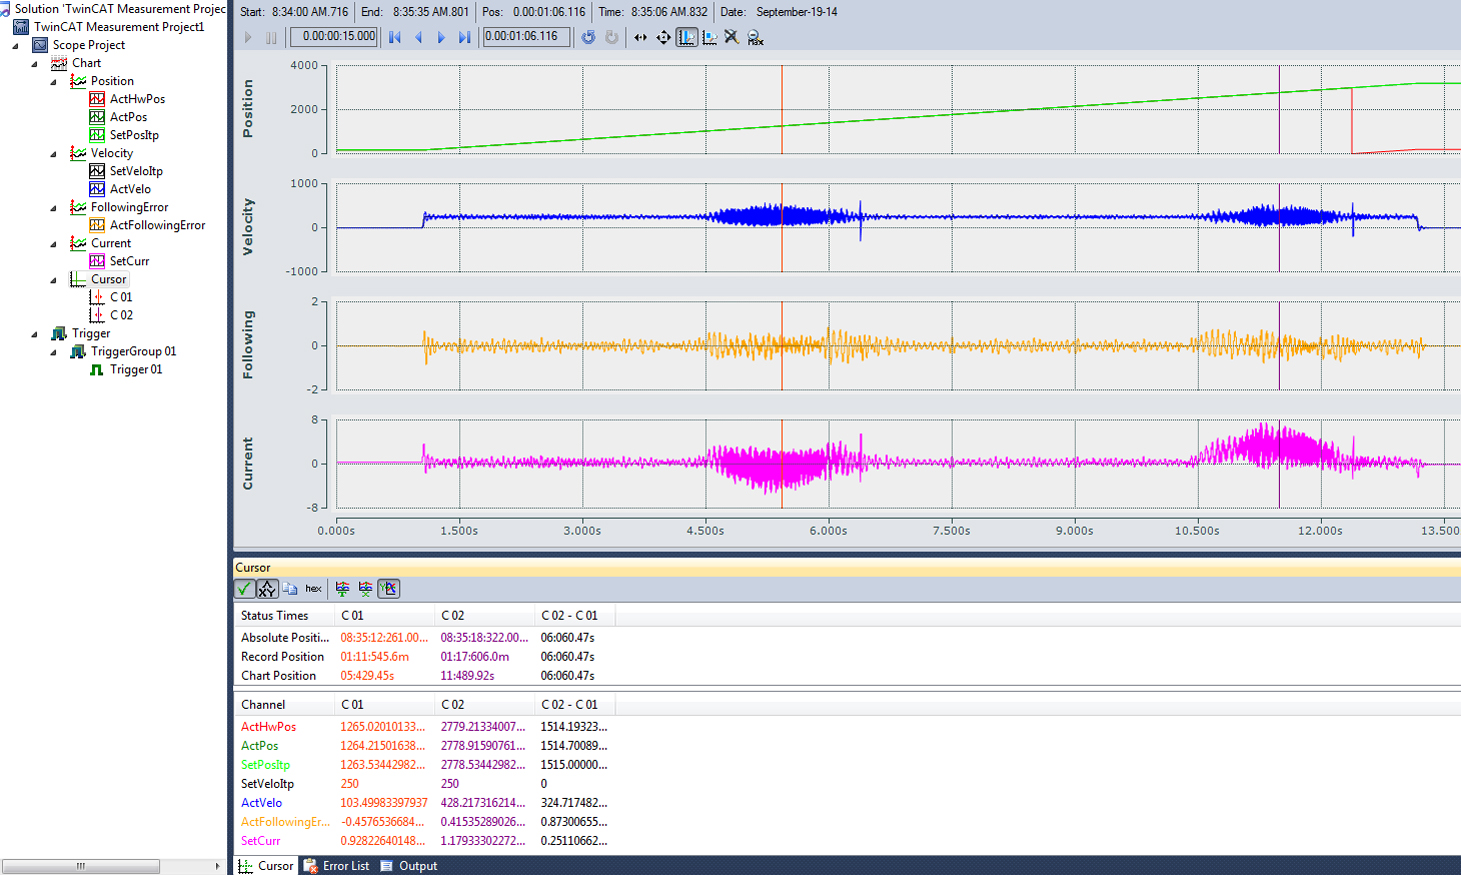
Task: Click the add time cursor icon
Action: click(342, 589)
